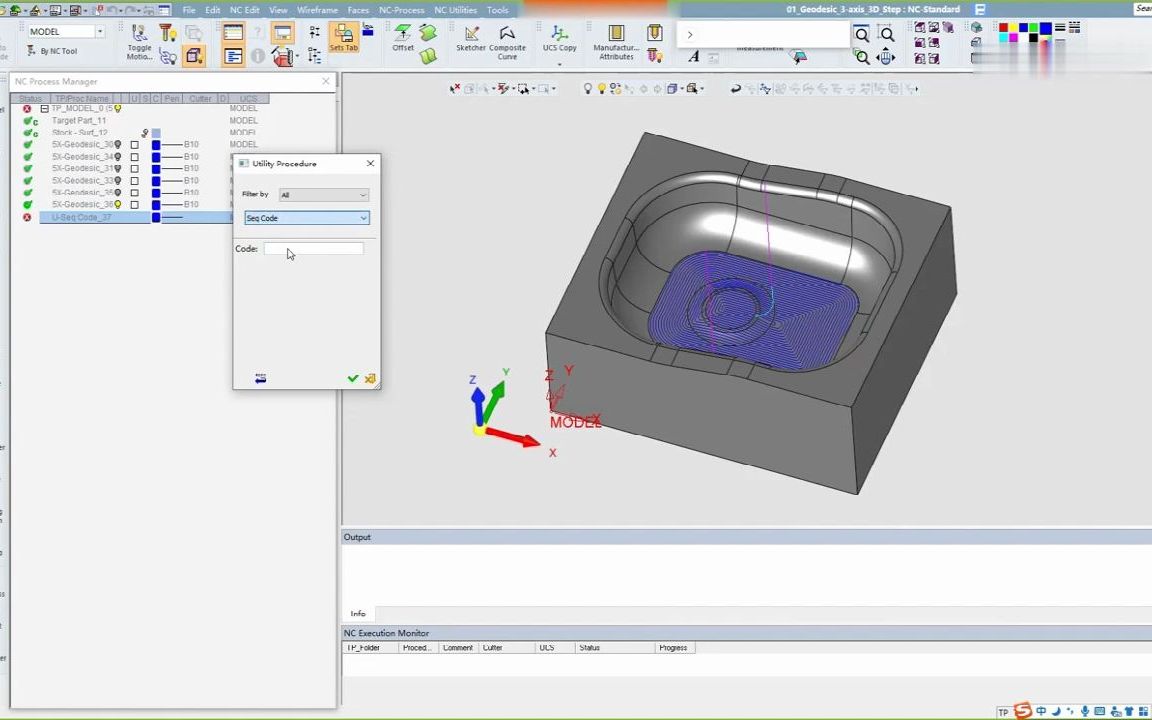Collapse the TP_MODEL_0 tree node
This screenshot has width=1152, height=720.
(44, 109)
